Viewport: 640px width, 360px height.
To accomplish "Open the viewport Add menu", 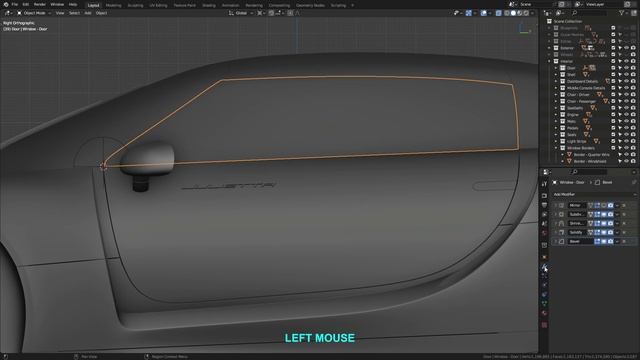I will click(x=88, y=13).
